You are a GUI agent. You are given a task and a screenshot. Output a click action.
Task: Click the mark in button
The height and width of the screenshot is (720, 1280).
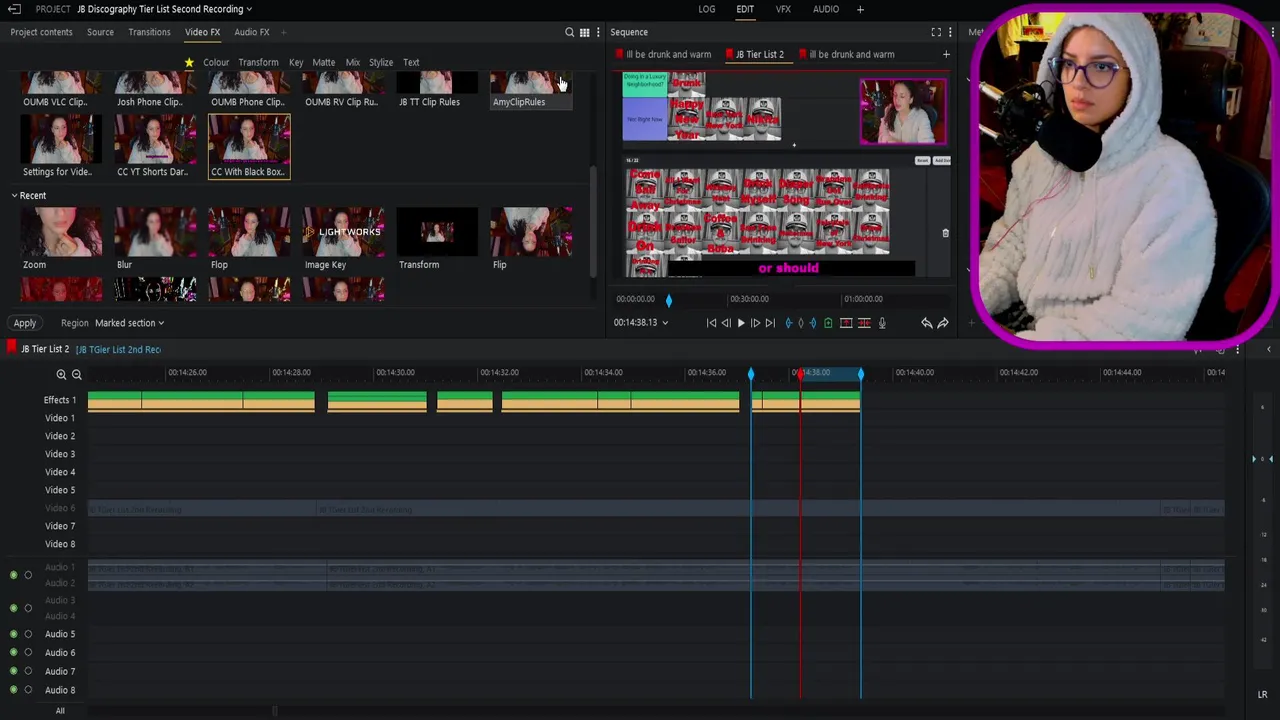click(x=788, y=323)
